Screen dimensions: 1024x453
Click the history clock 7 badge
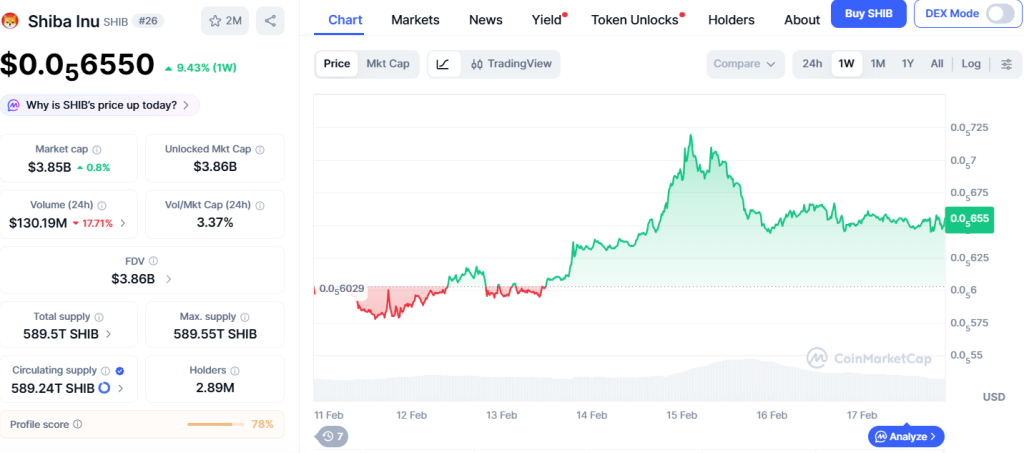332,436
